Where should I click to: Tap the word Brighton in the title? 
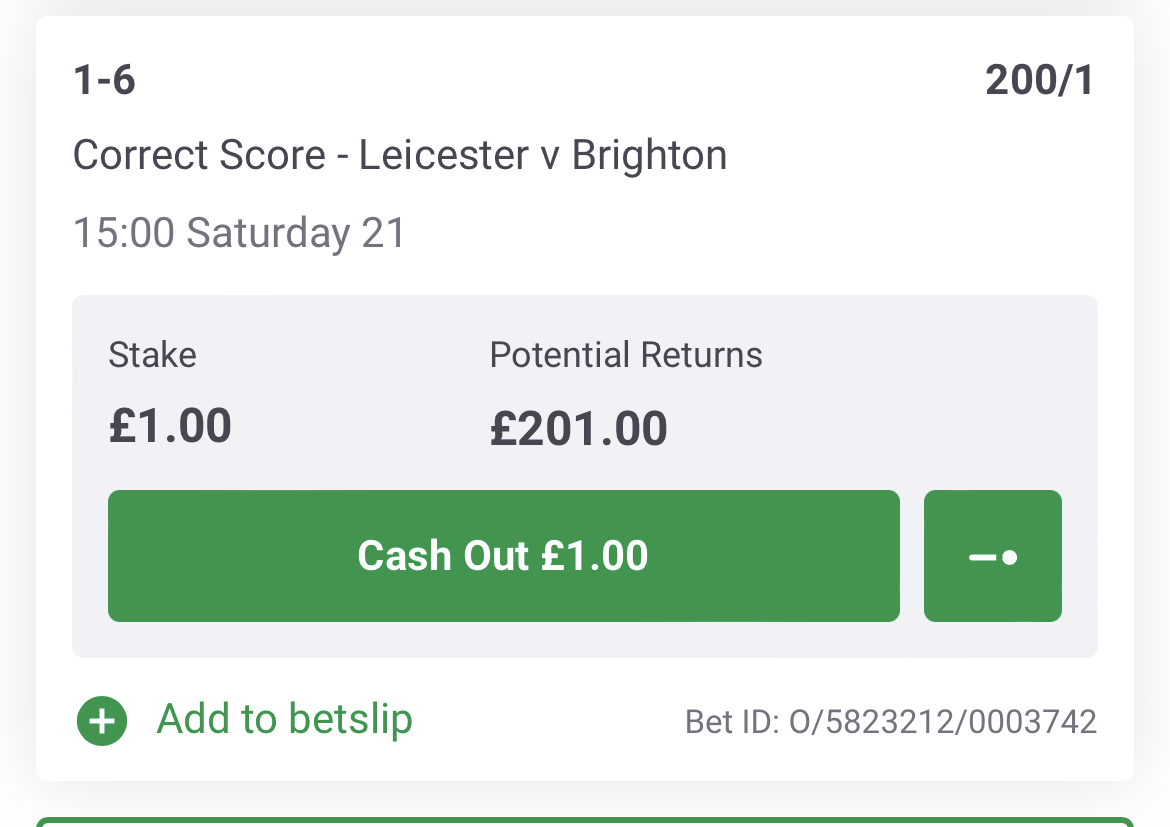click(649, 155)
